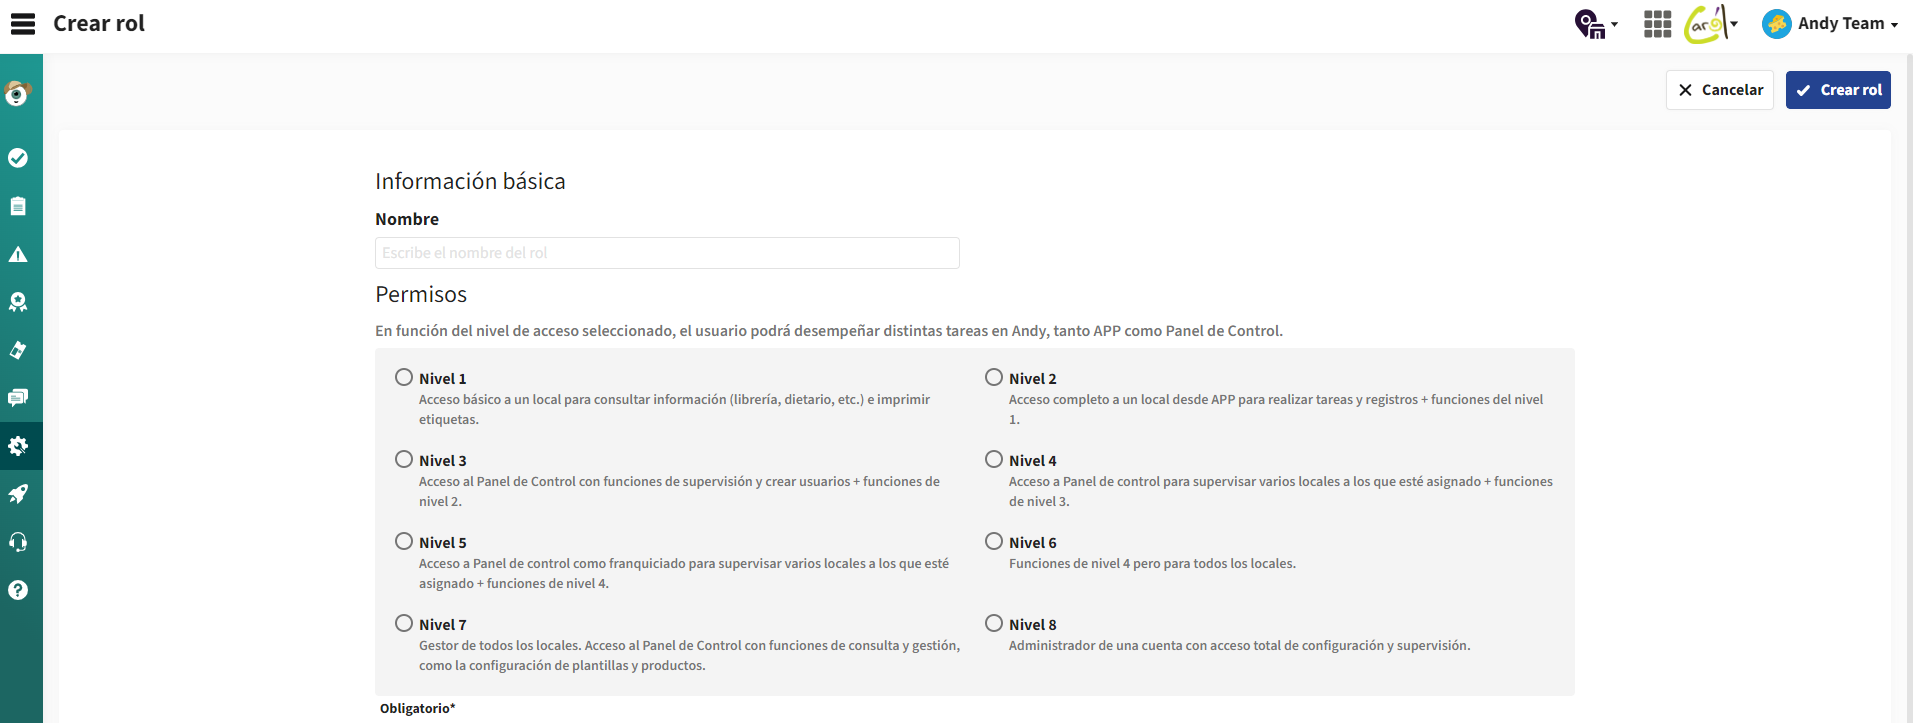Click the question mark help icon

[18, 590]
